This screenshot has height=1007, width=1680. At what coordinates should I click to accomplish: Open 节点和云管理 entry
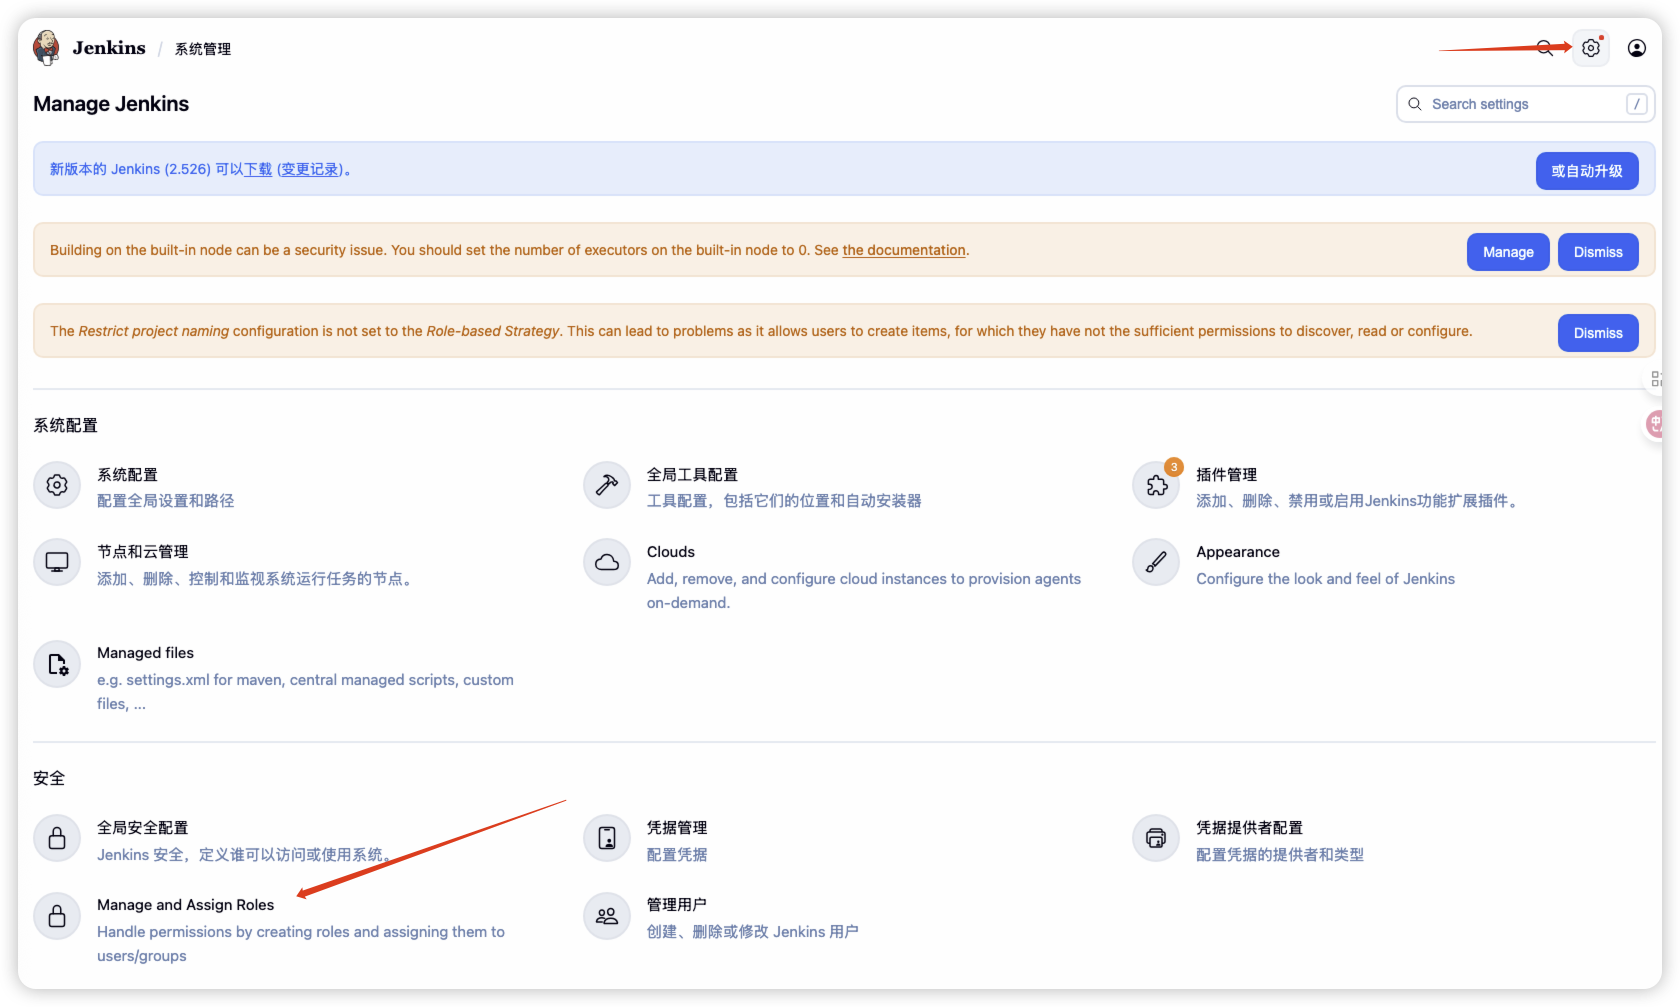pyautogui.click(x=142, y=551)
